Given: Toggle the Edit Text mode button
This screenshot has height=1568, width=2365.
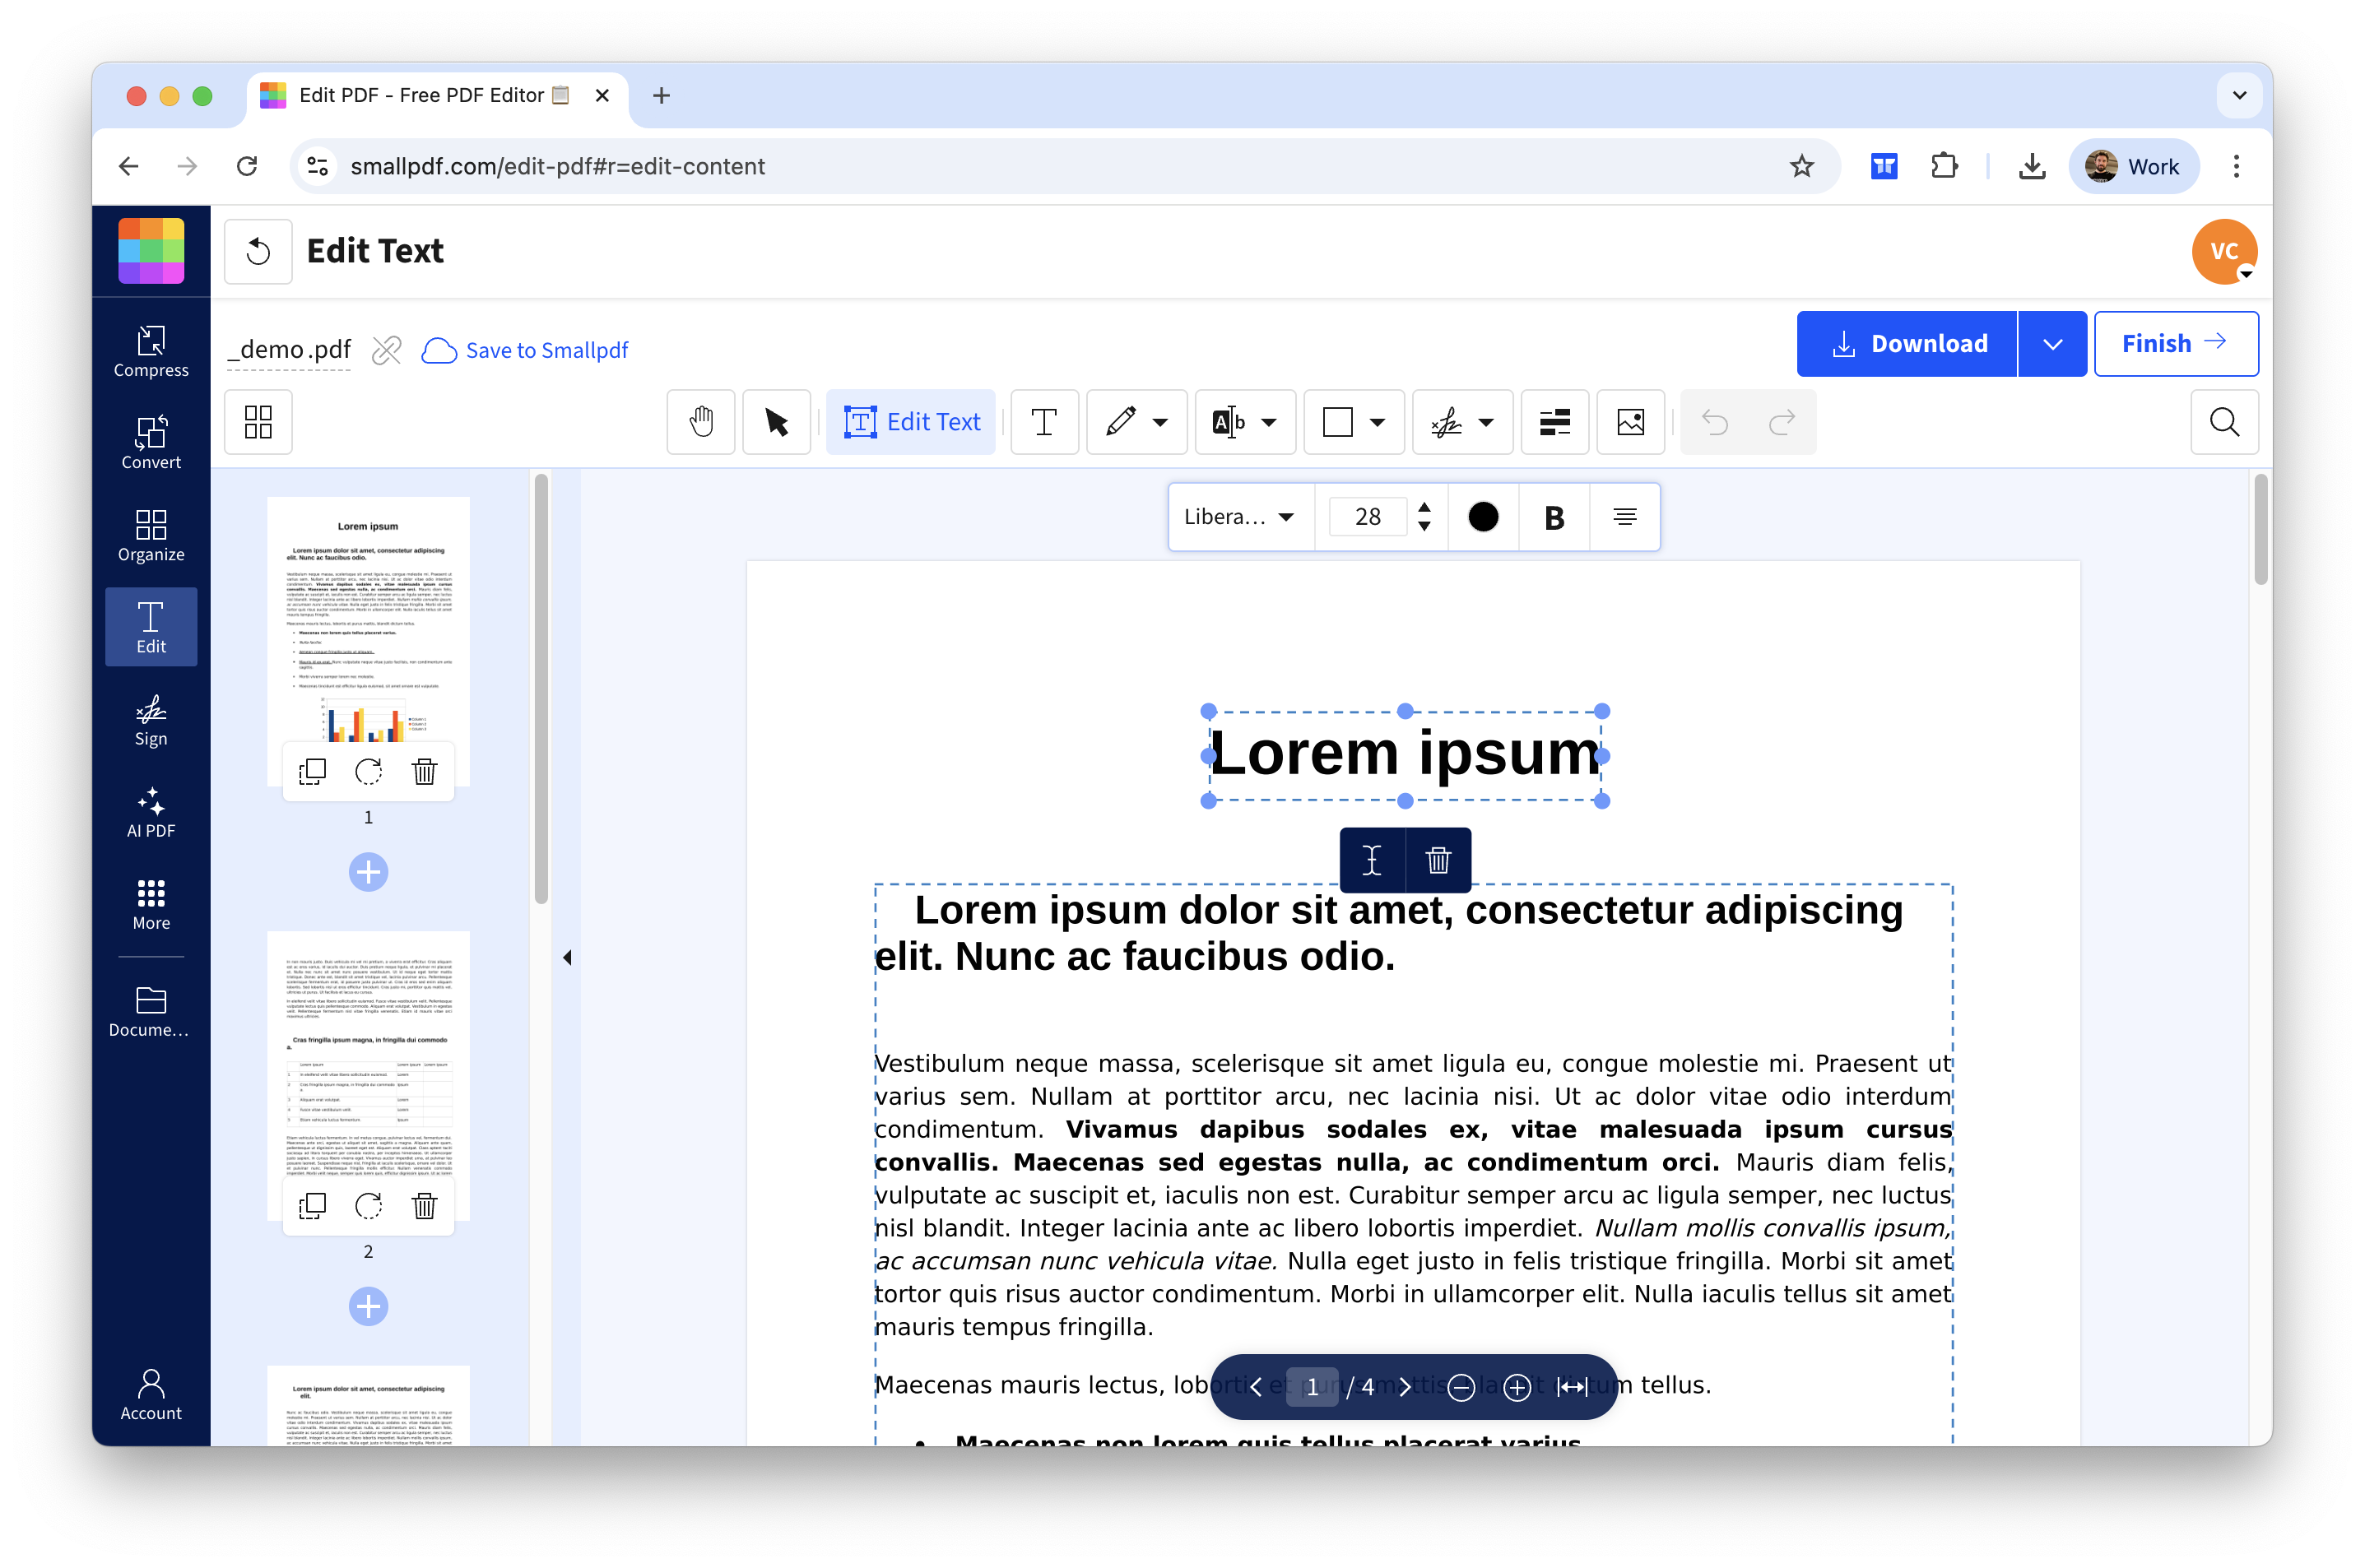Looking at the screenshot, I should [x=911, y=422].
